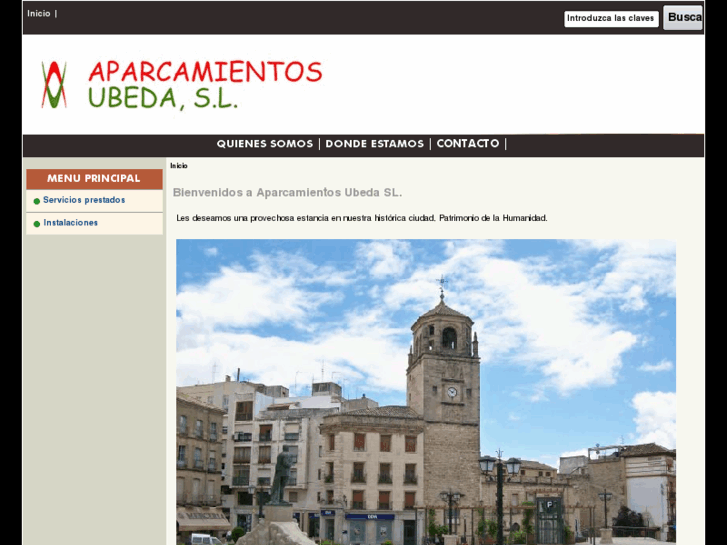This screenshot has width=727, height=545.
Task: Click the green bullet beside Instalaciones
Action: [x=37, y=224]
